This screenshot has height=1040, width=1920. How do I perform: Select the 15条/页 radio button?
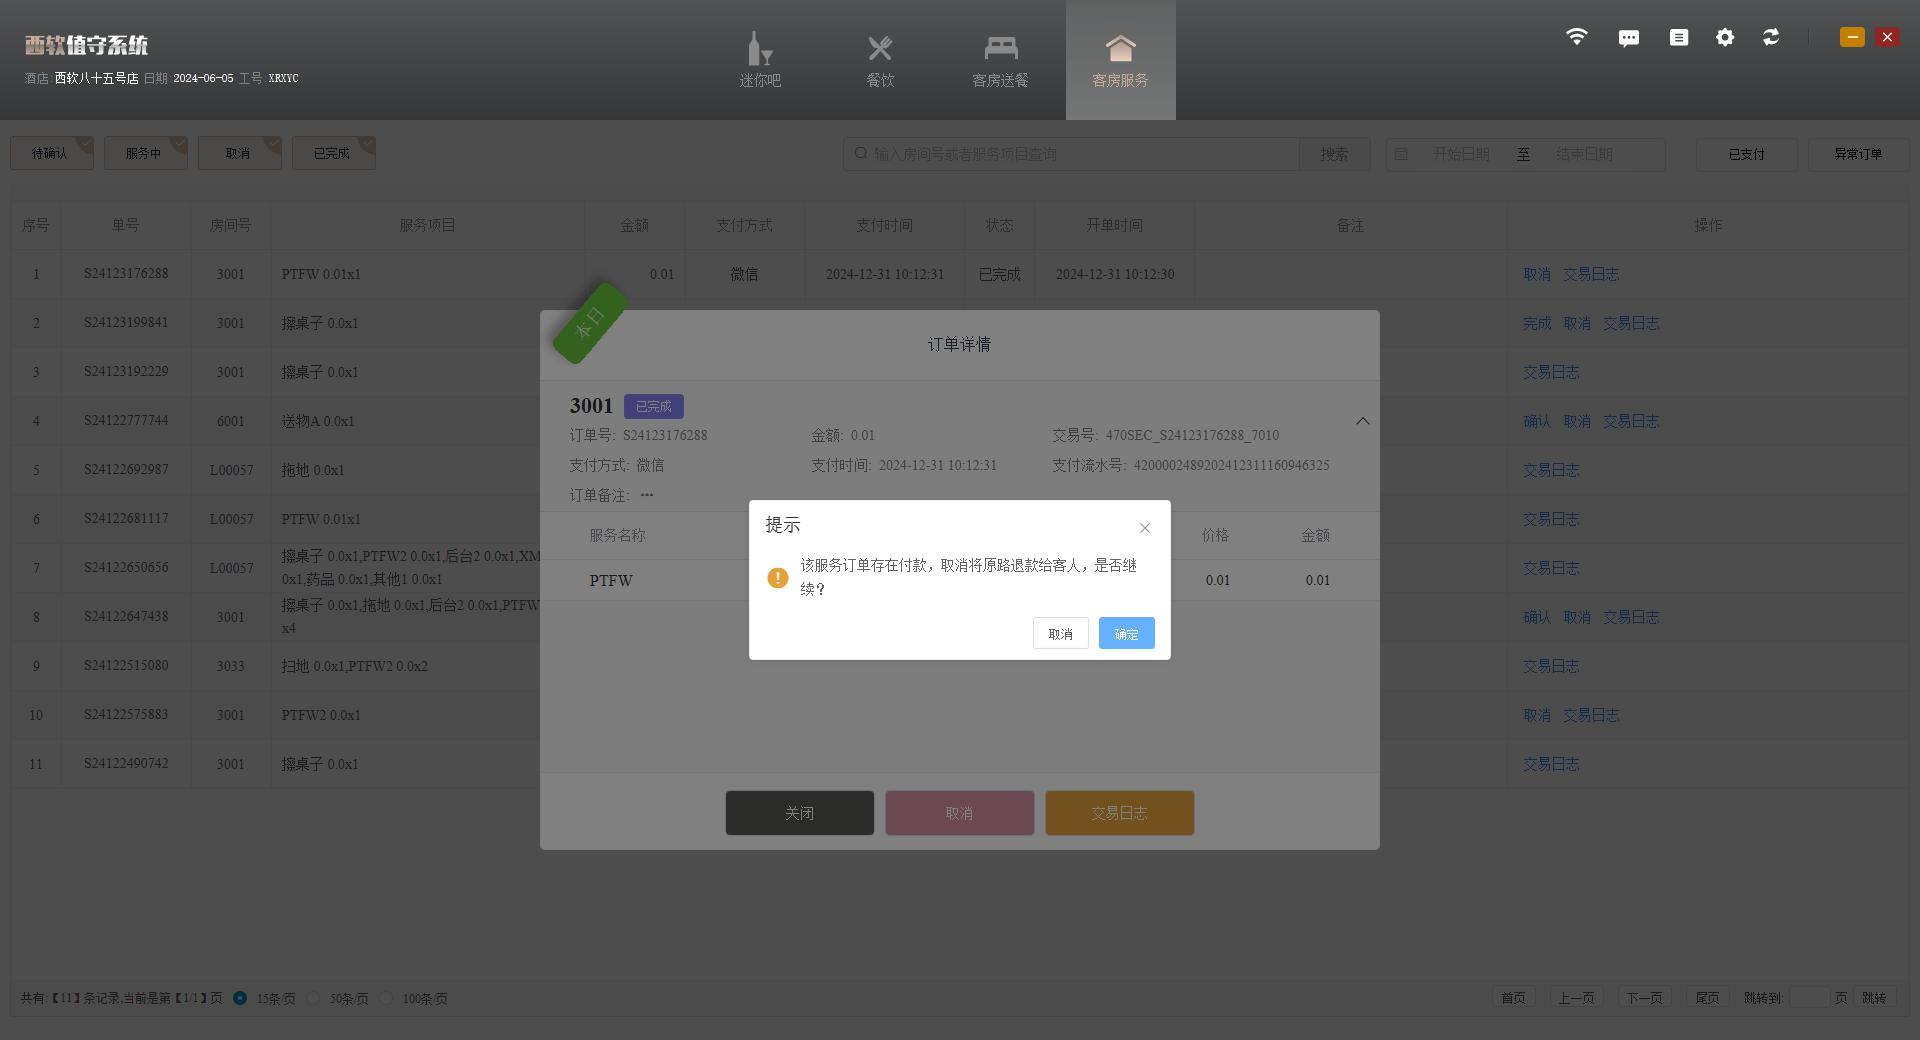[x=240, y=998]
